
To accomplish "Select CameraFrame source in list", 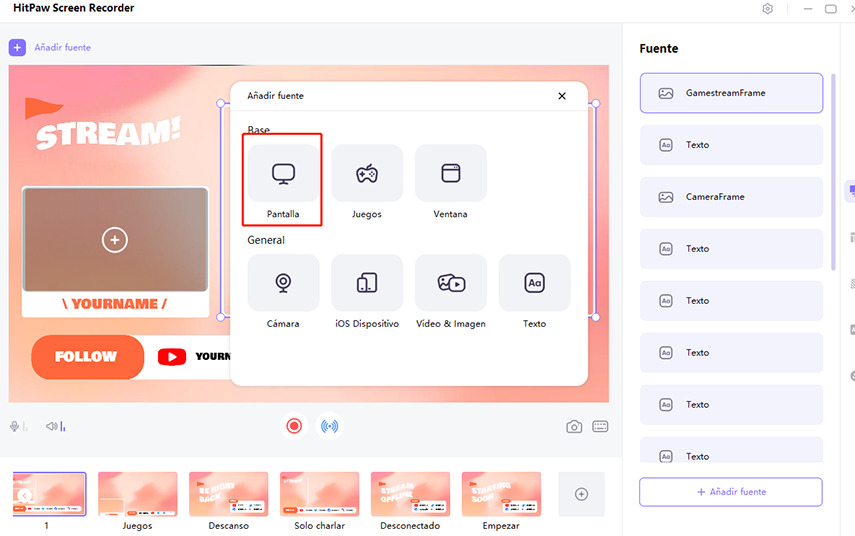I will tap(731, 197).
